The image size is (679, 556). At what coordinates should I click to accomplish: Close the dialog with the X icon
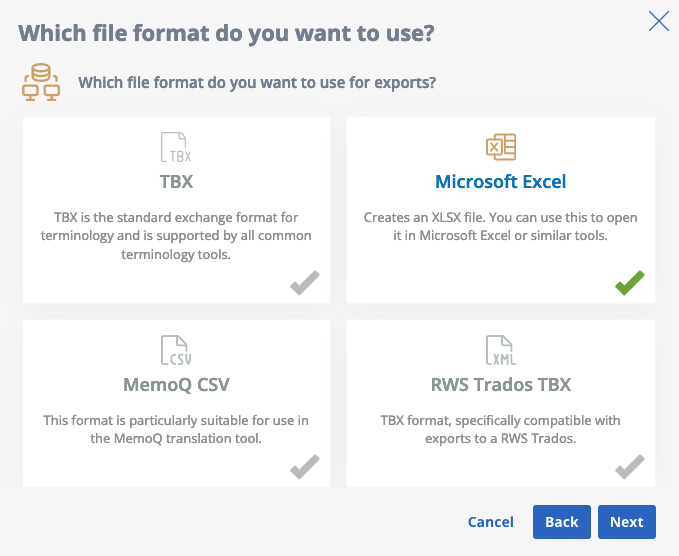click(x=659, y=21)
